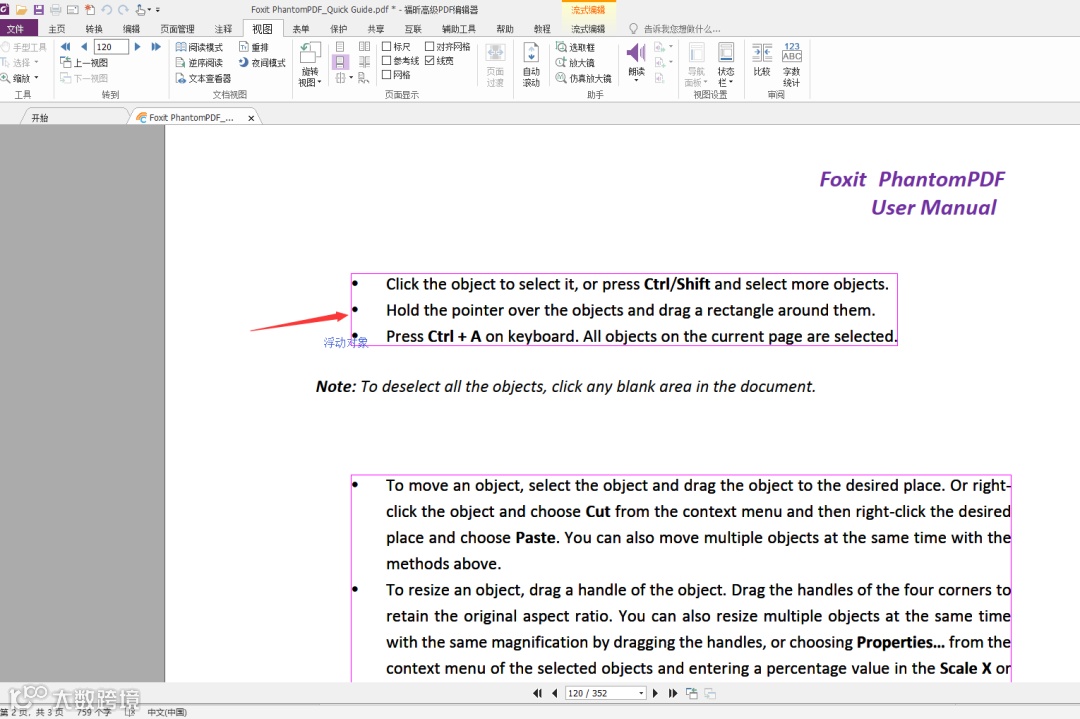Activate the 选取框 marquee tool
This screenshot has height=719, width=1080.
[x=575, y=47]
